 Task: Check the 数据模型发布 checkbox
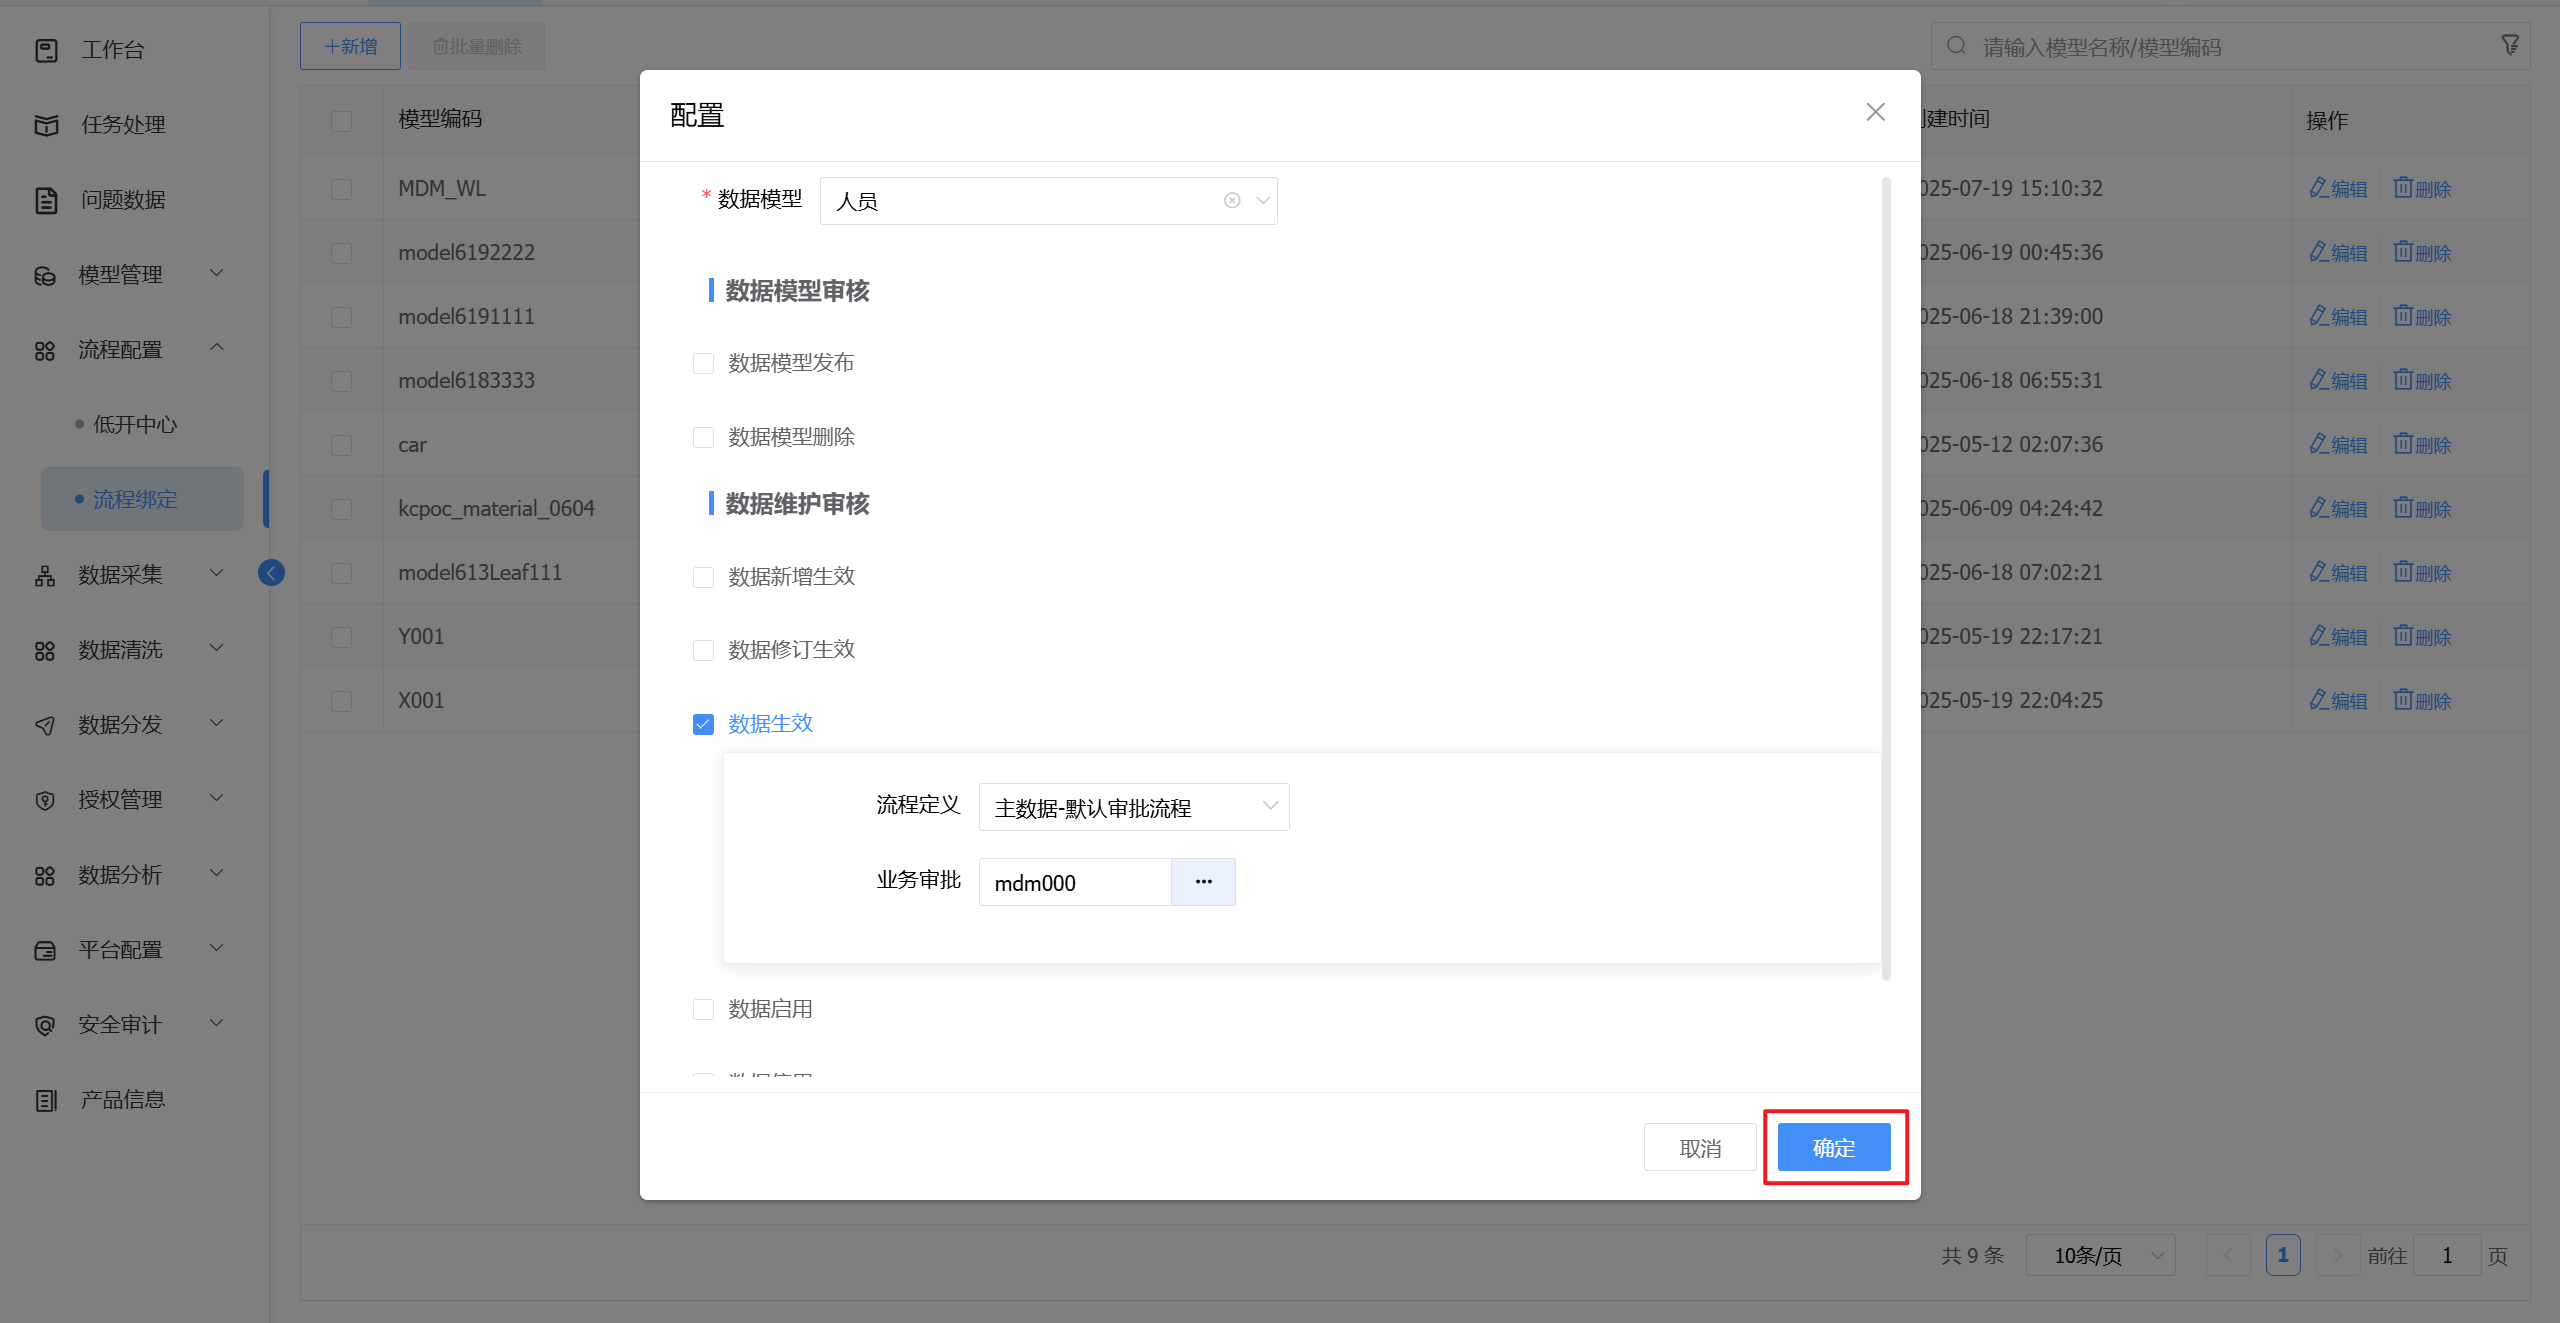point(703,364)
